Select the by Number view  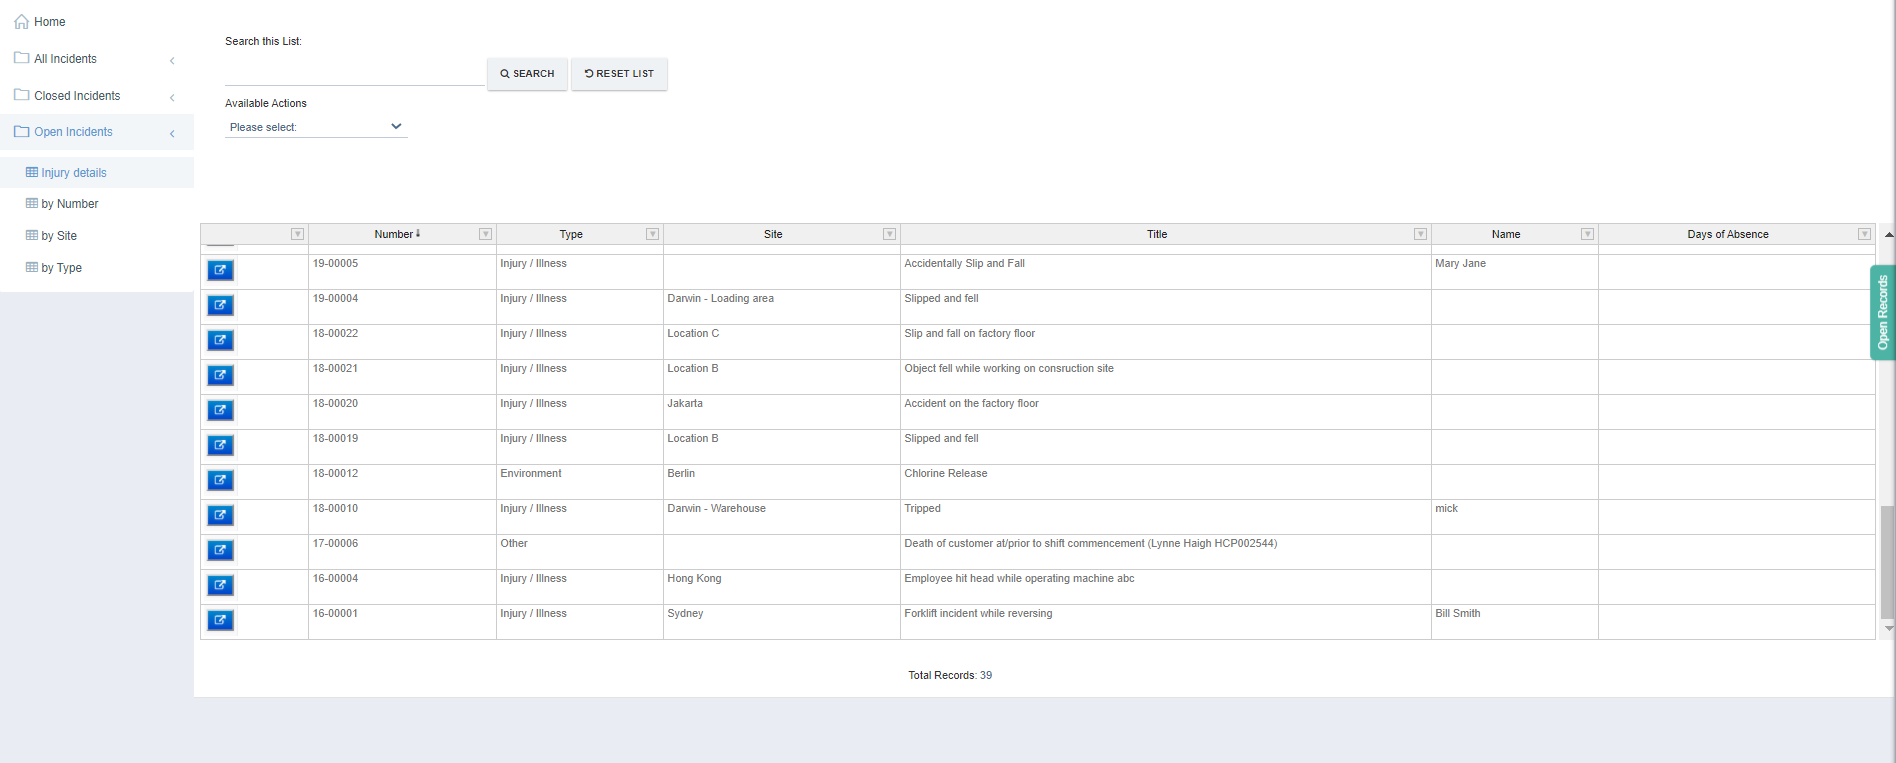click(x=69, y=204)
